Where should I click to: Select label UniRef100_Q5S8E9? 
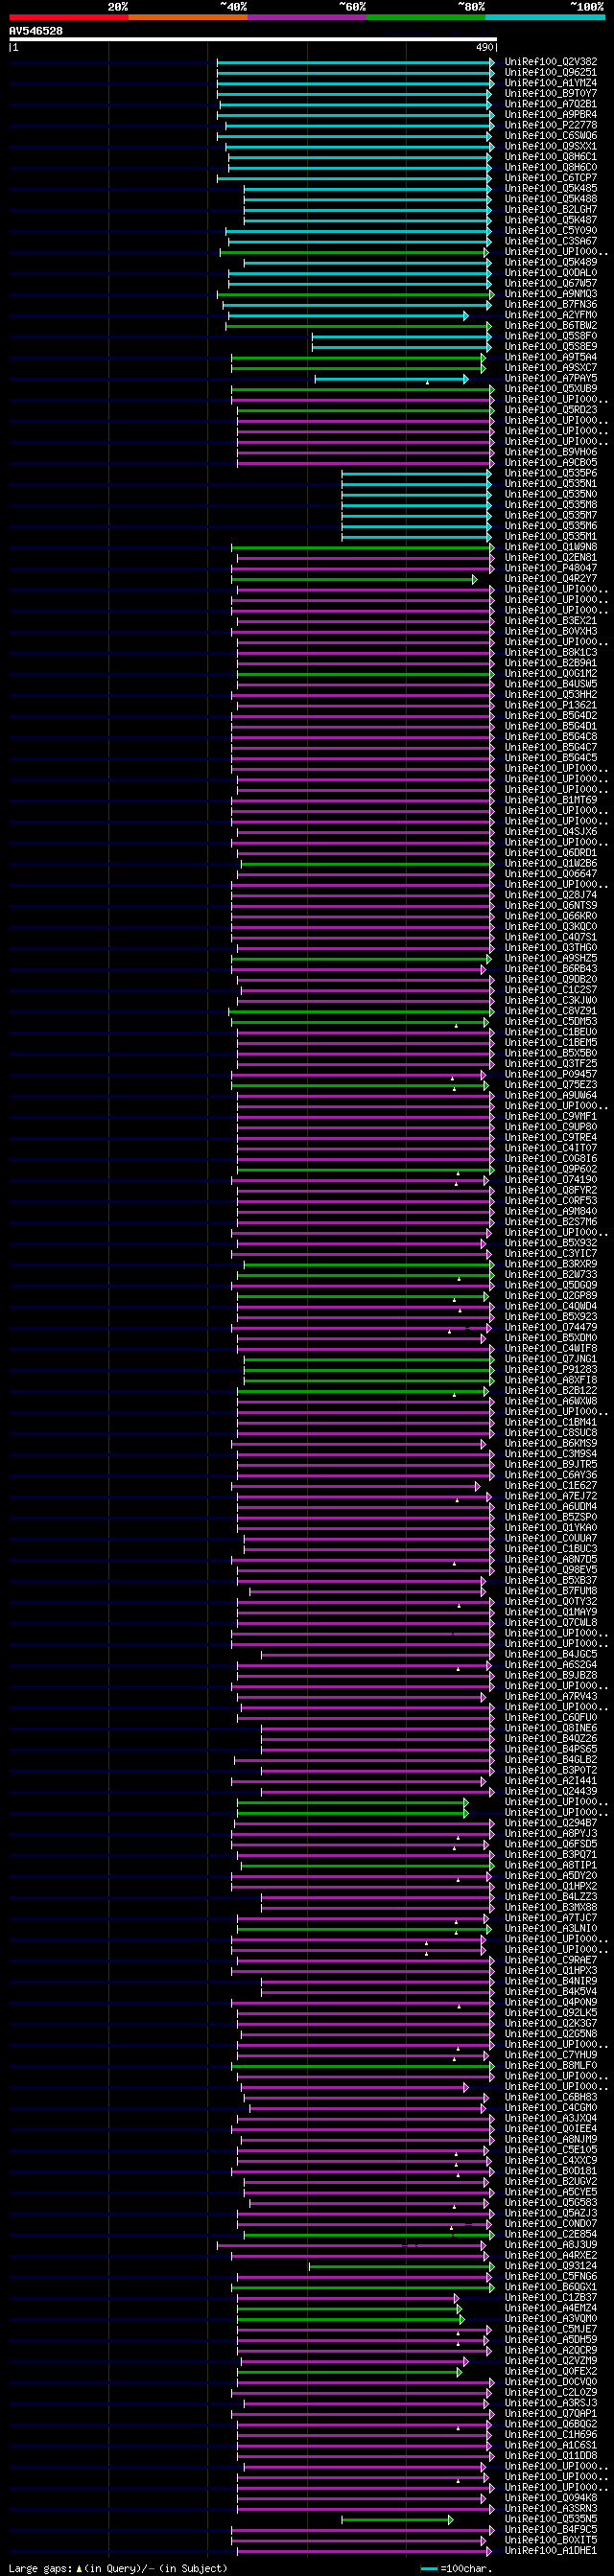click(551, 346)
